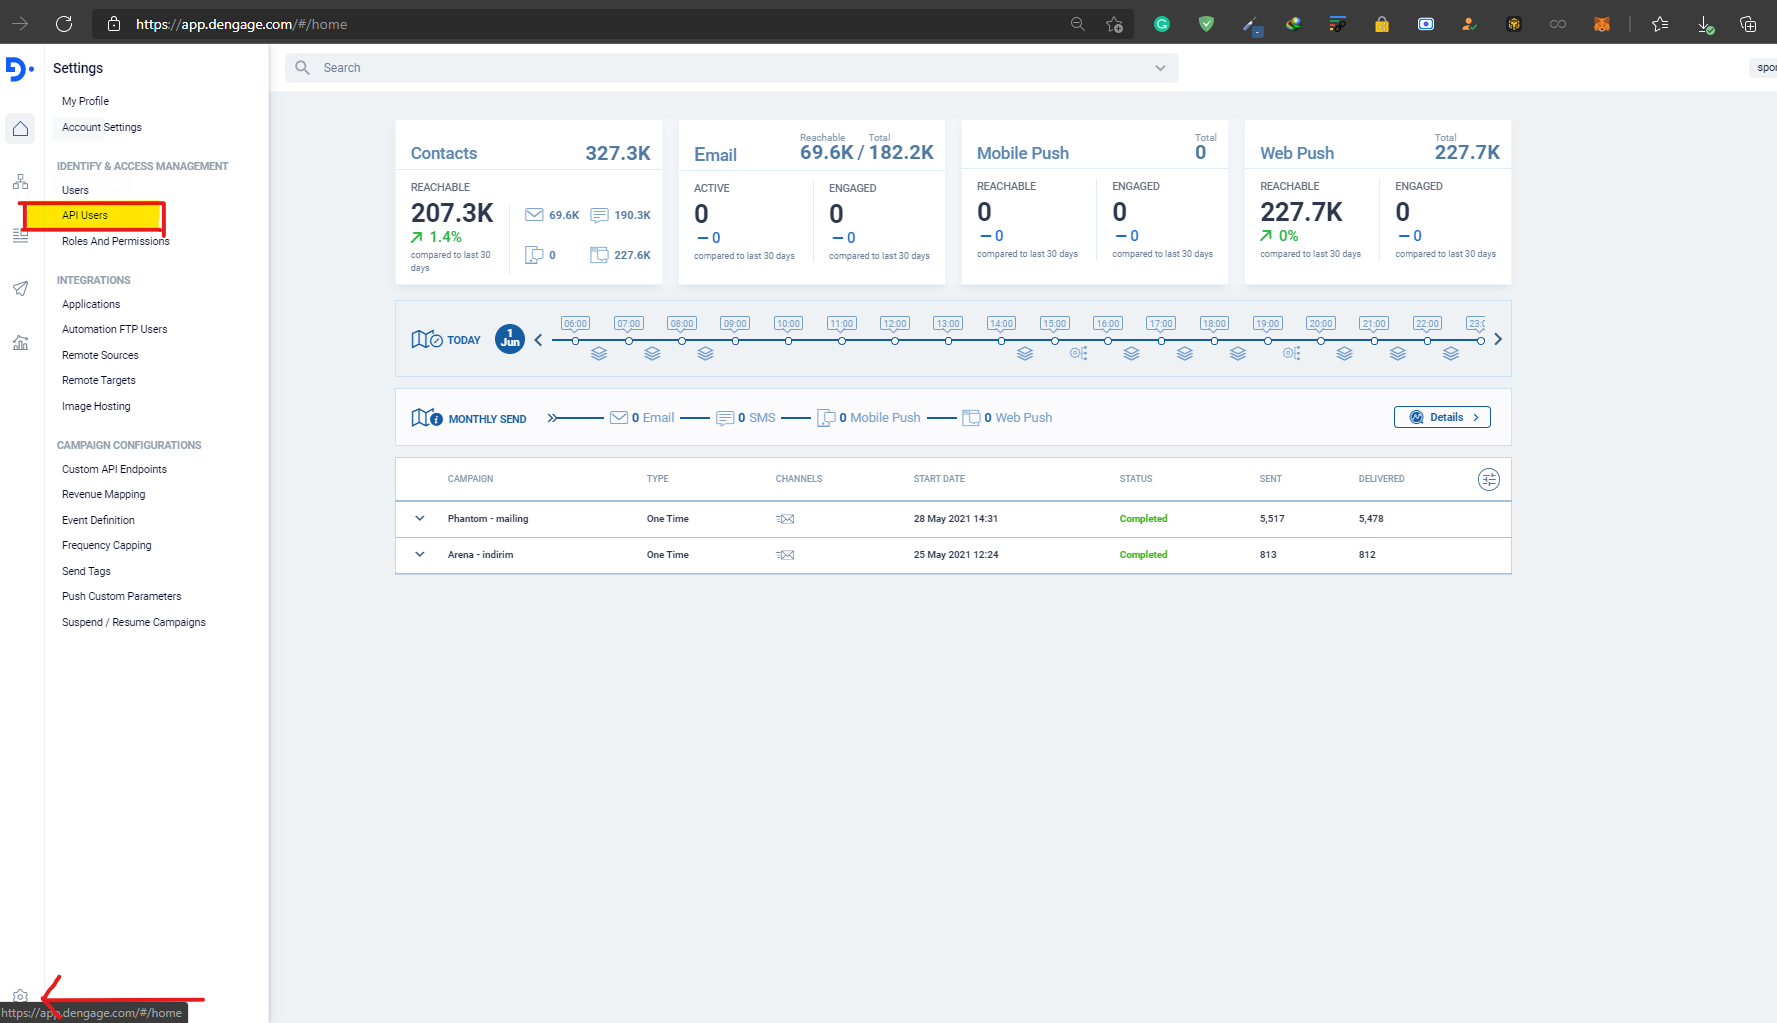Open the Home dashboard icon in sidebar
This screenshot has height=1023, width=1777.
[x=20, y=128]
